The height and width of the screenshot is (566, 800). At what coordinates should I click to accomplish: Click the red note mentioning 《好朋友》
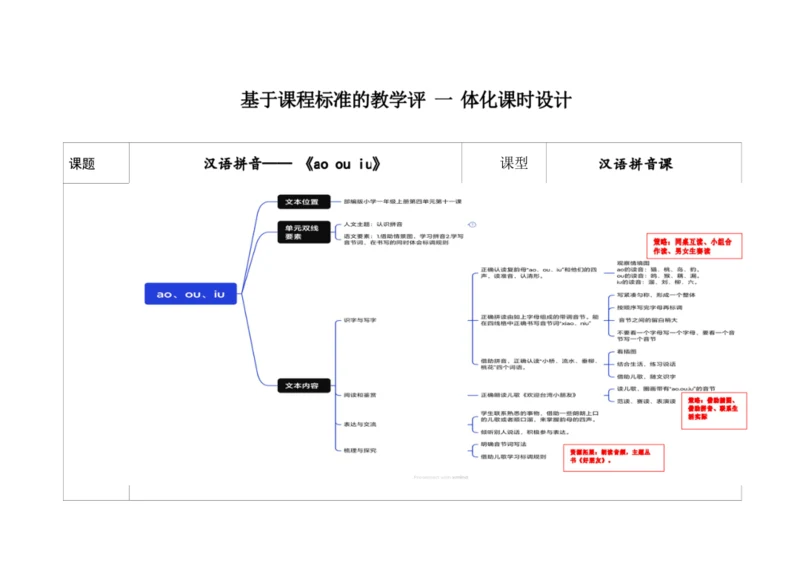point(613,458)
